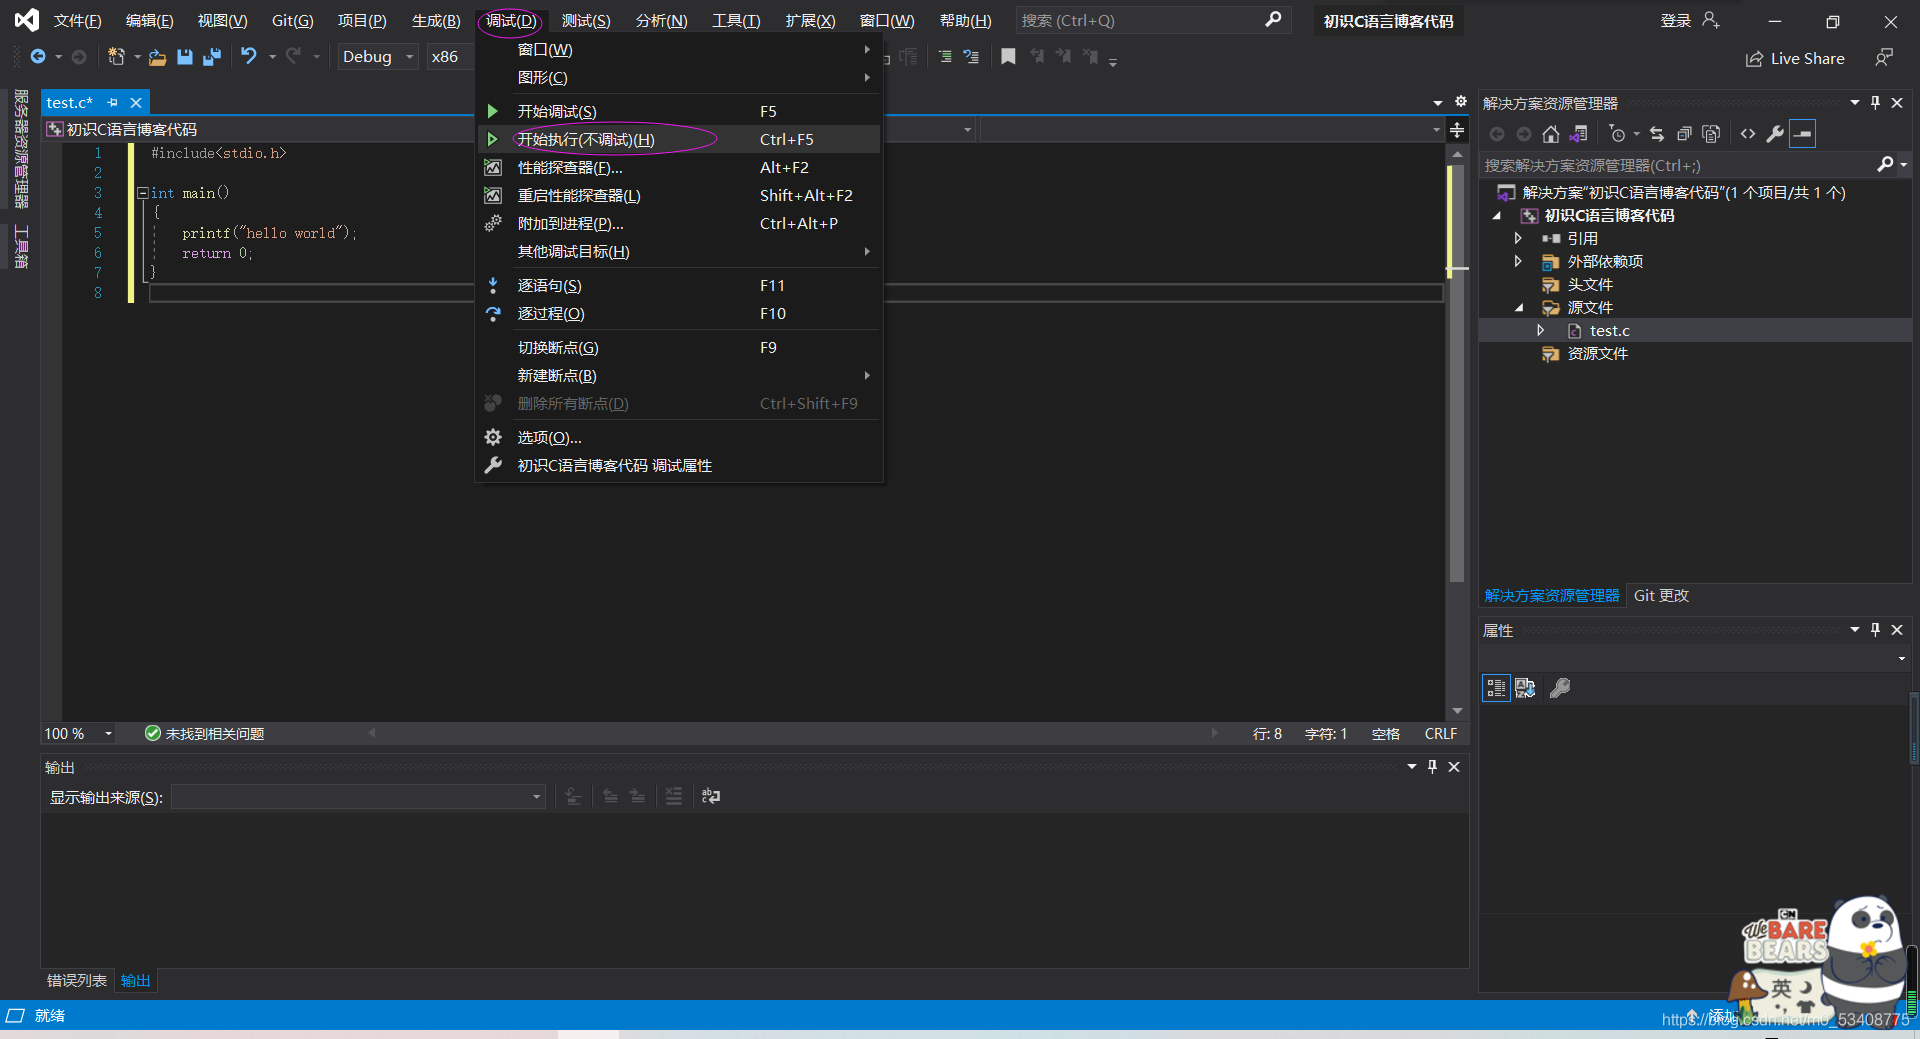Click pending changes filter clock icon
Viewport: 1920px width, 1039px height.
click(1618, 134)
